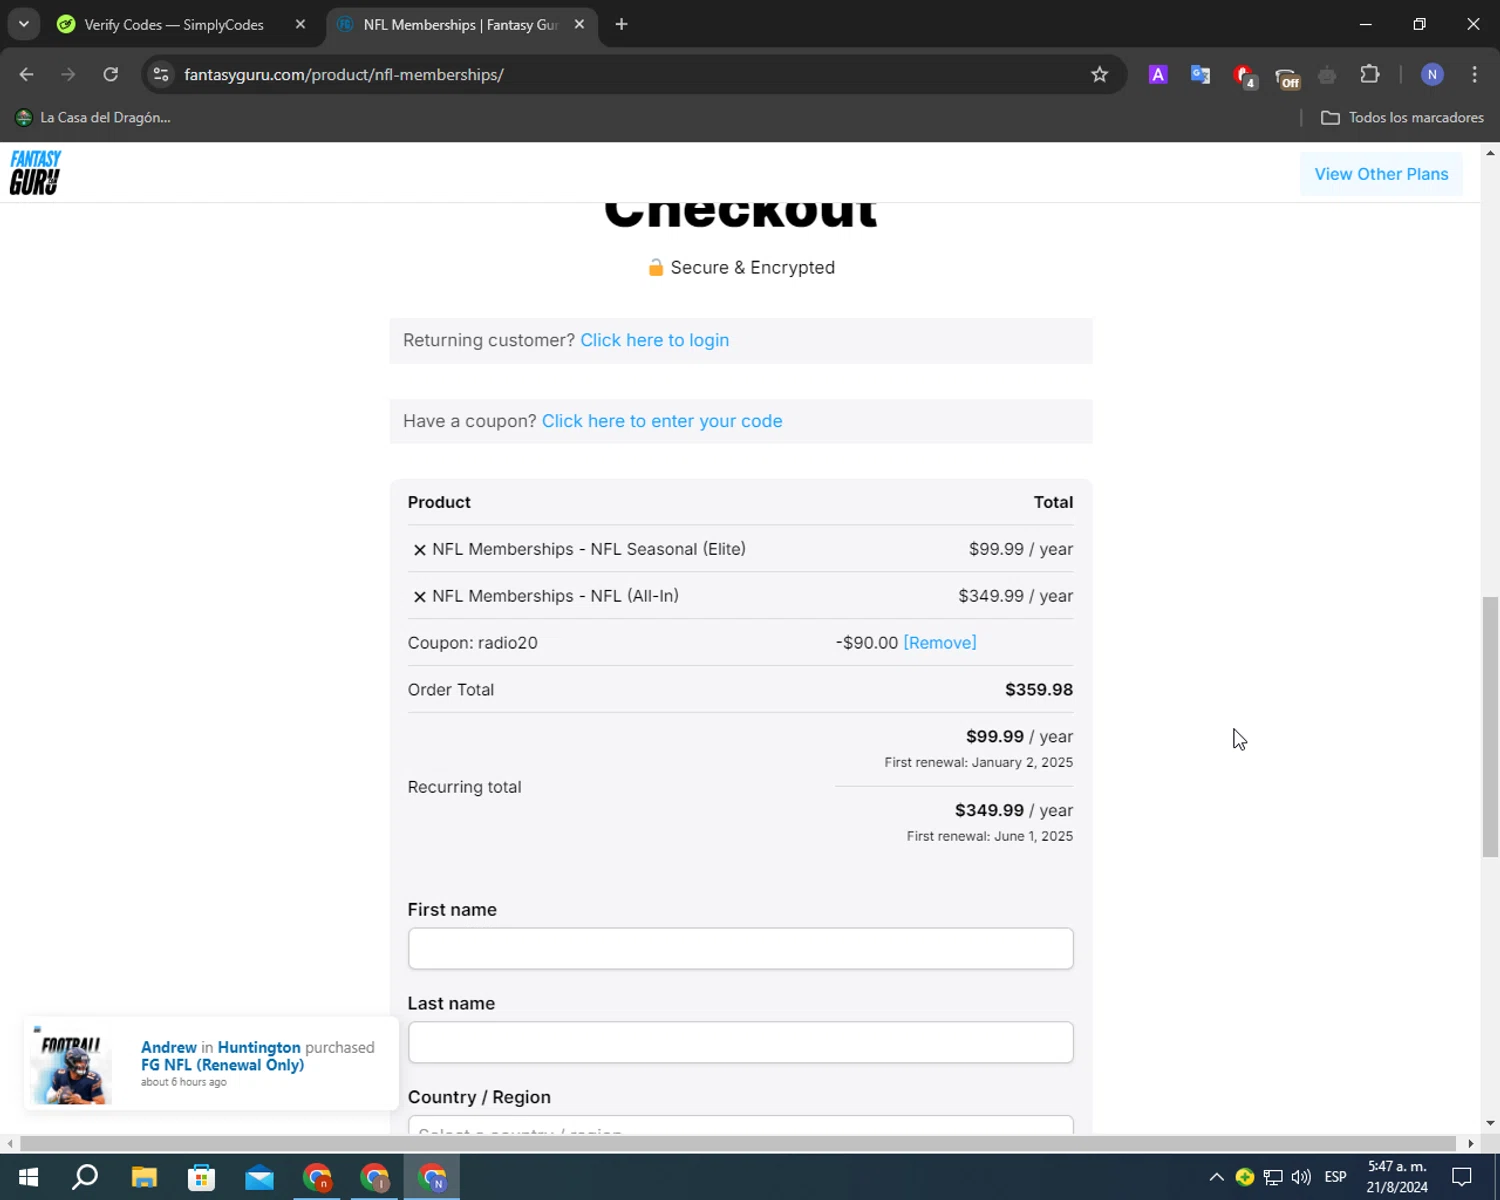The image size is (1500, 1200).
Task: Close the NFL Memberships tab
Action: pos(579,24)
